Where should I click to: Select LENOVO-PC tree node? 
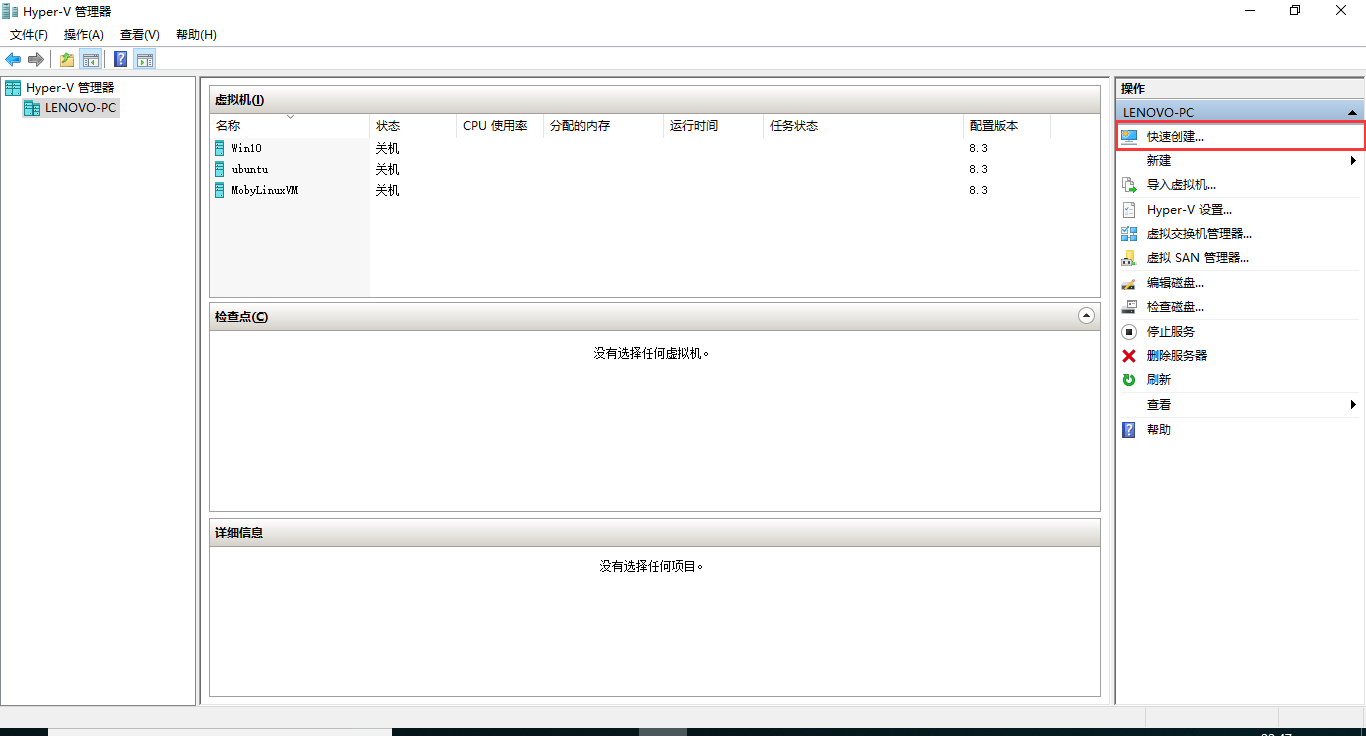tap(80, 108)
